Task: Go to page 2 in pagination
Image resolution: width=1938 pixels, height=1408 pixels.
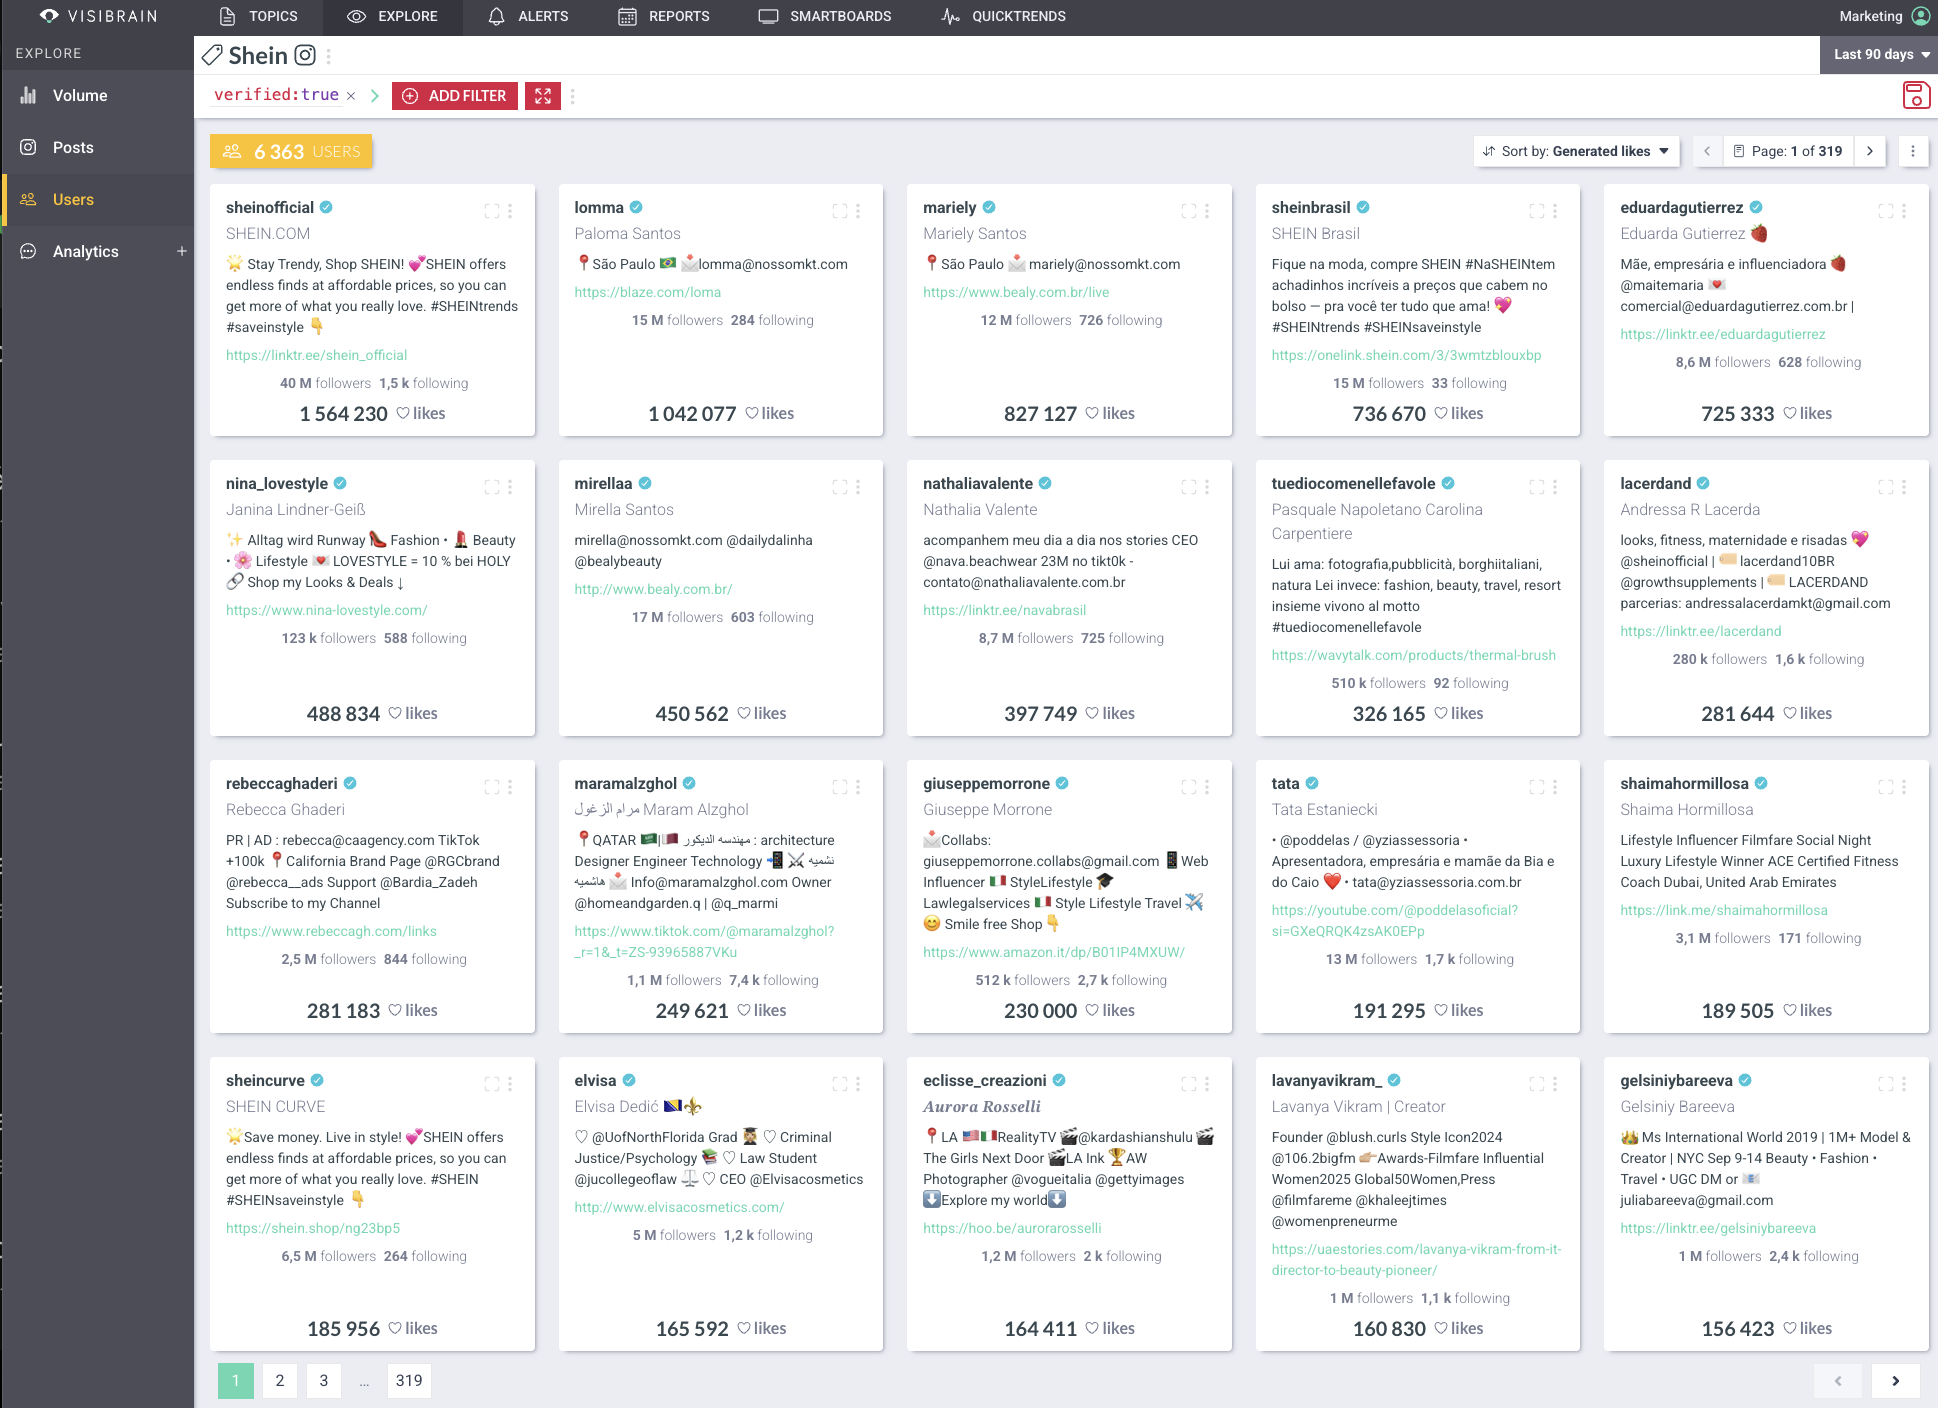Action: (x=280, y=1380)
